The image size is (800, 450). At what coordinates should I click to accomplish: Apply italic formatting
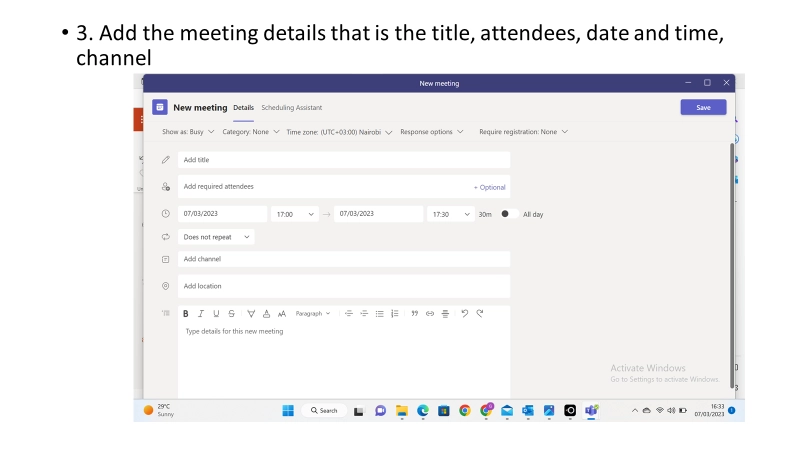pyautogui.click(x=201, y=314)
